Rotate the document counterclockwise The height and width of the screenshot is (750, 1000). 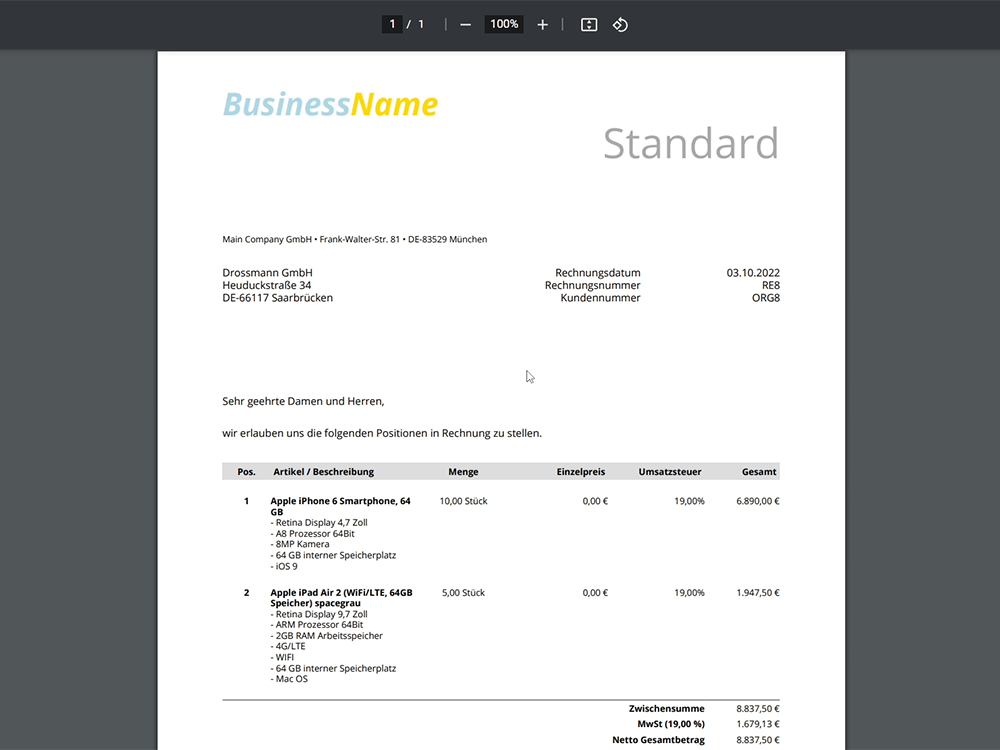pyautogui.click(x=620, y=24)
